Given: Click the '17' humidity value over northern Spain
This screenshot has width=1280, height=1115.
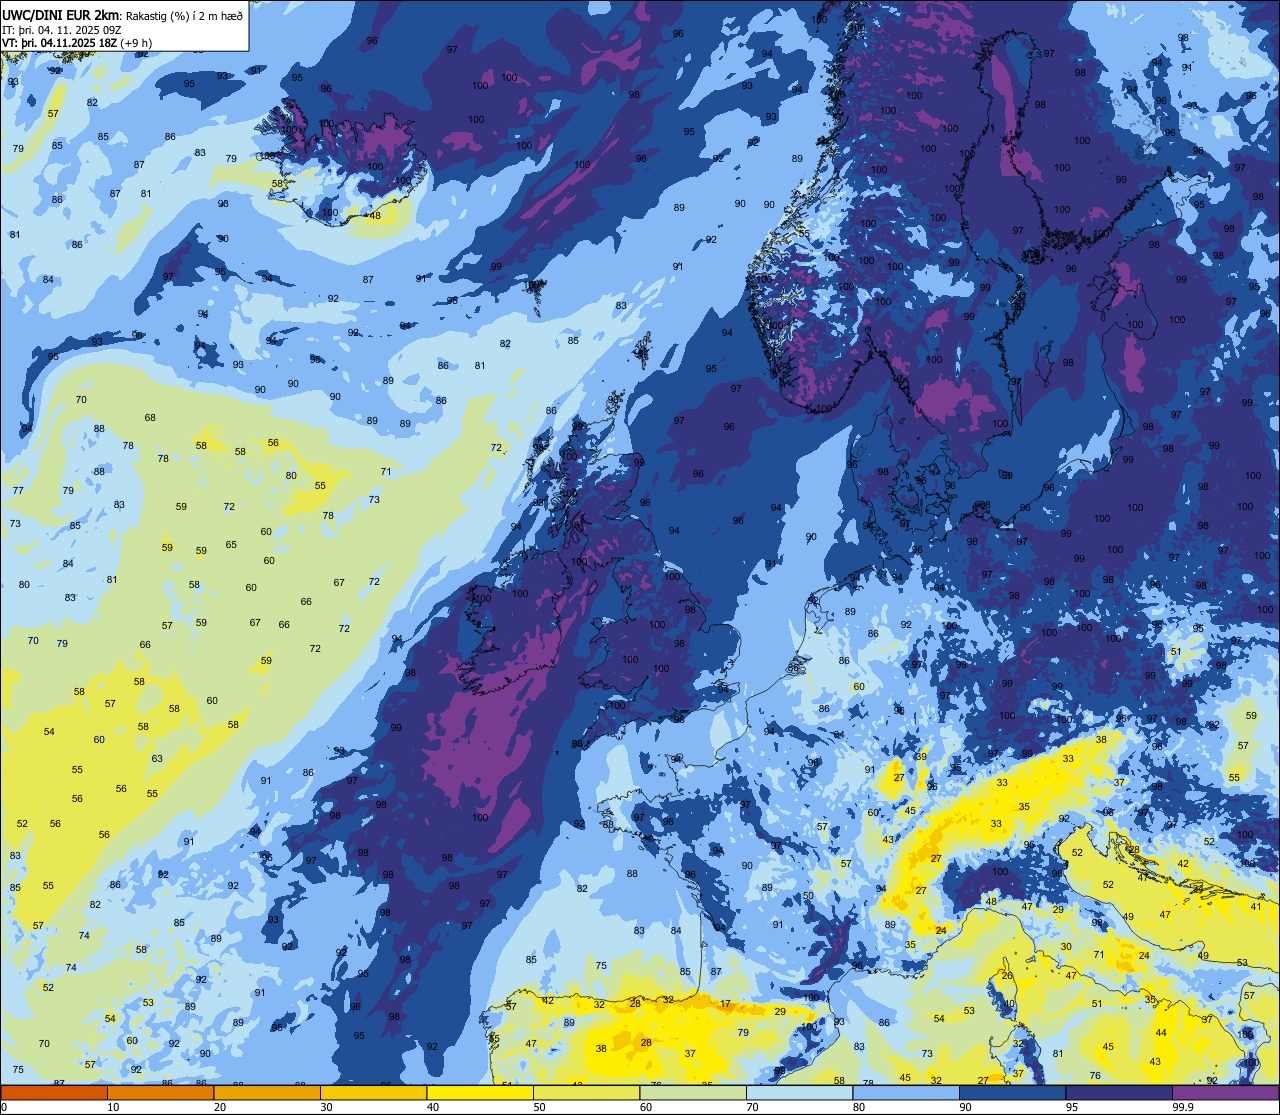Looking at the screenshot, I should coord(725,1003).
